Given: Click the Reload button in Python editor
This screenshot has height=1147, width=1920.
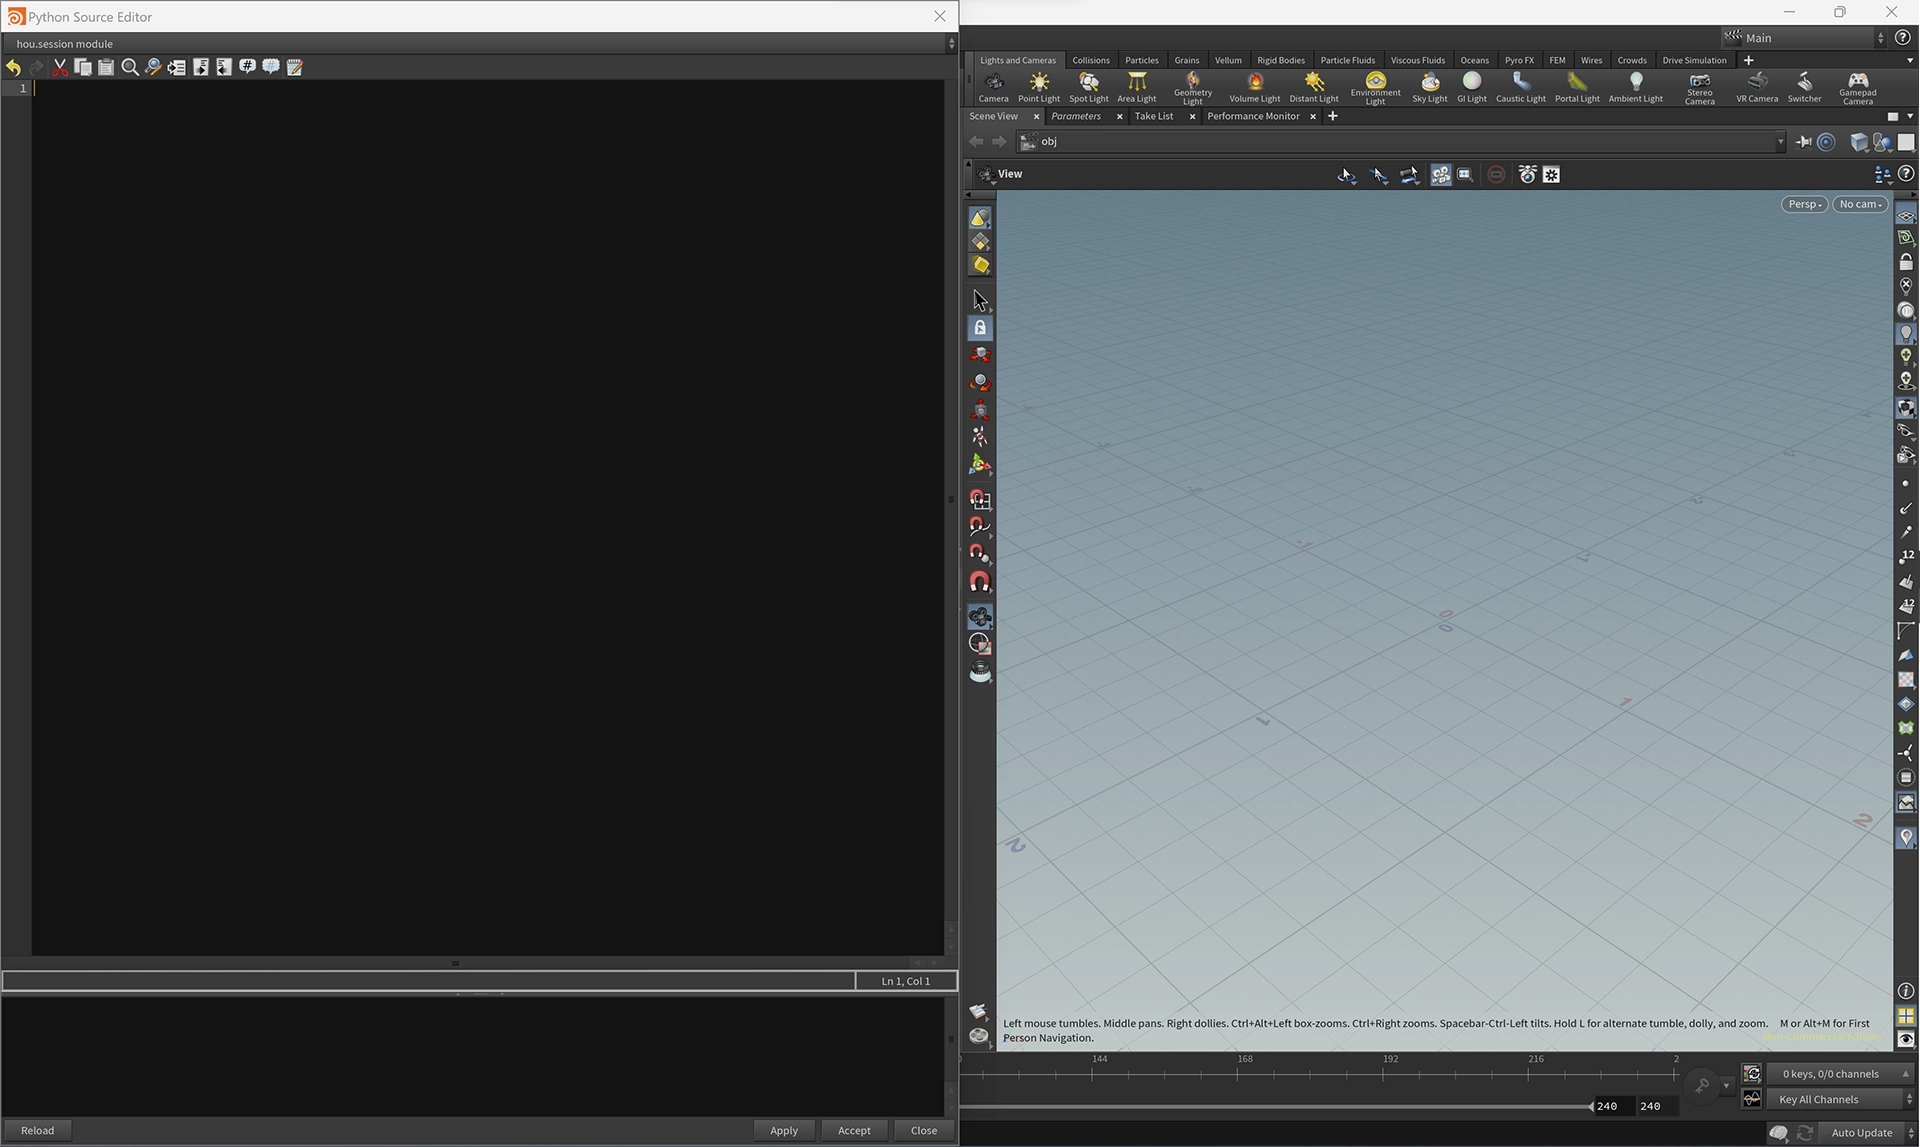Looking at the screenshot, I should [x=38, y=1130].
